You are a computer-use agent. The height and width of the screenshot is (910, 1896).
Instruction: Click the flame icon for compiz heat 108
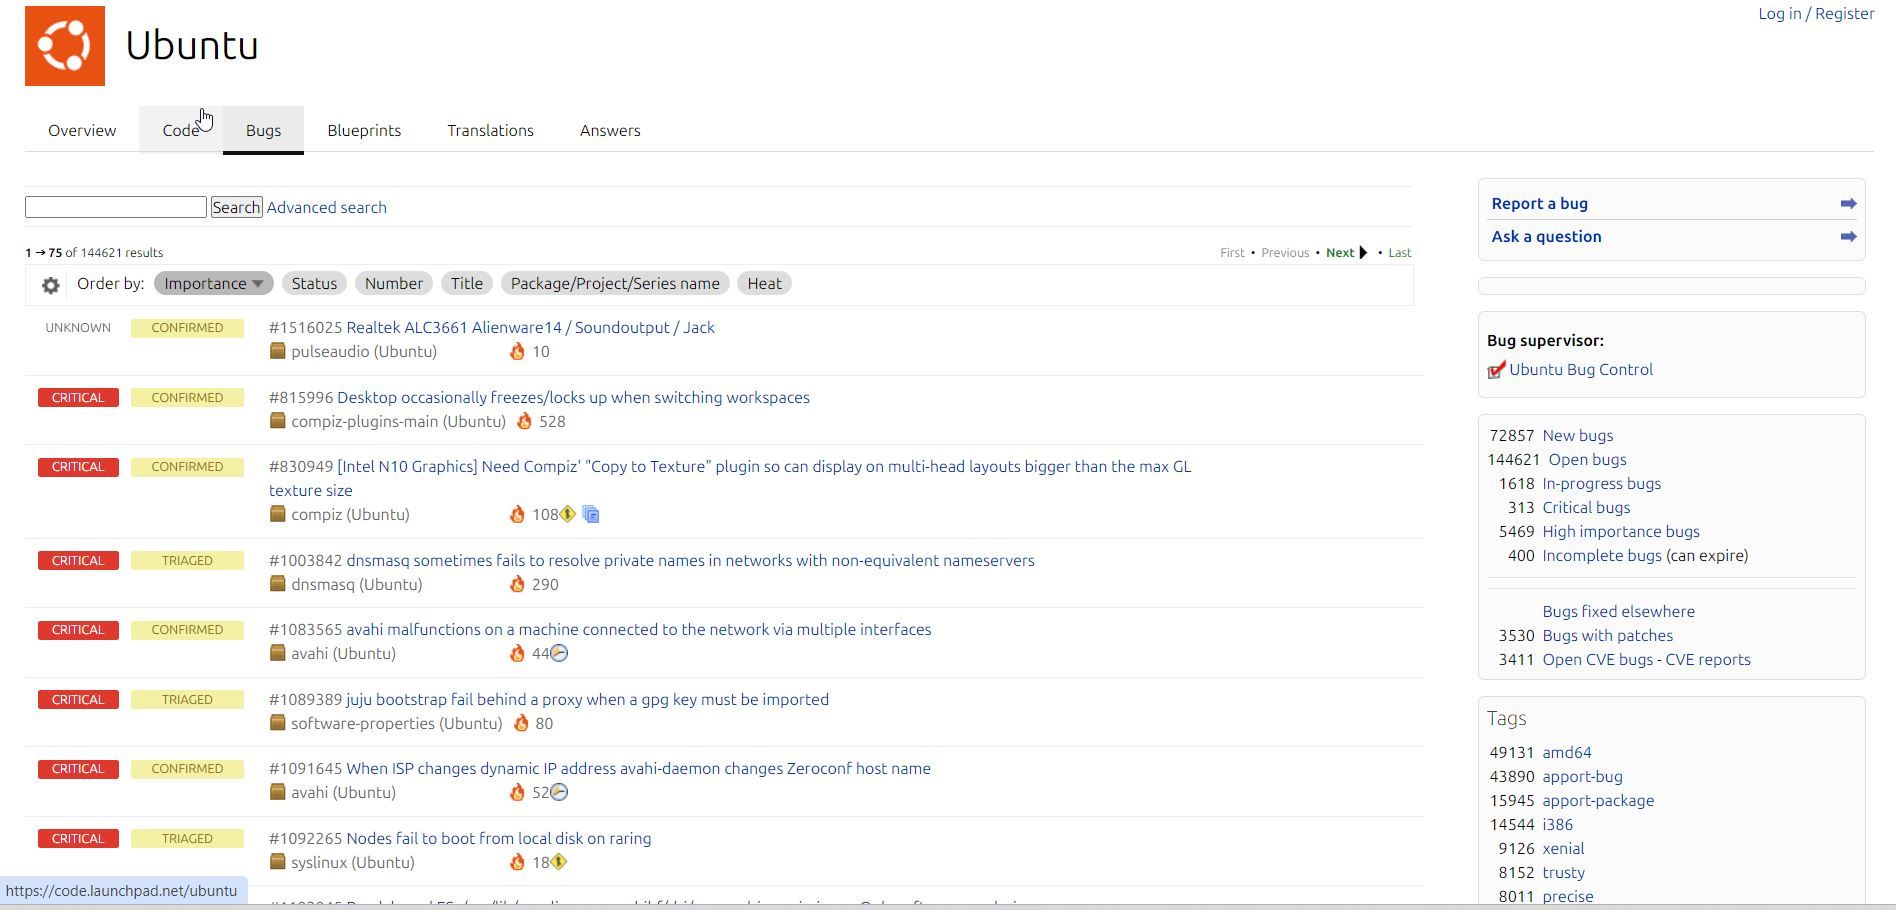[x=517, y=514]
